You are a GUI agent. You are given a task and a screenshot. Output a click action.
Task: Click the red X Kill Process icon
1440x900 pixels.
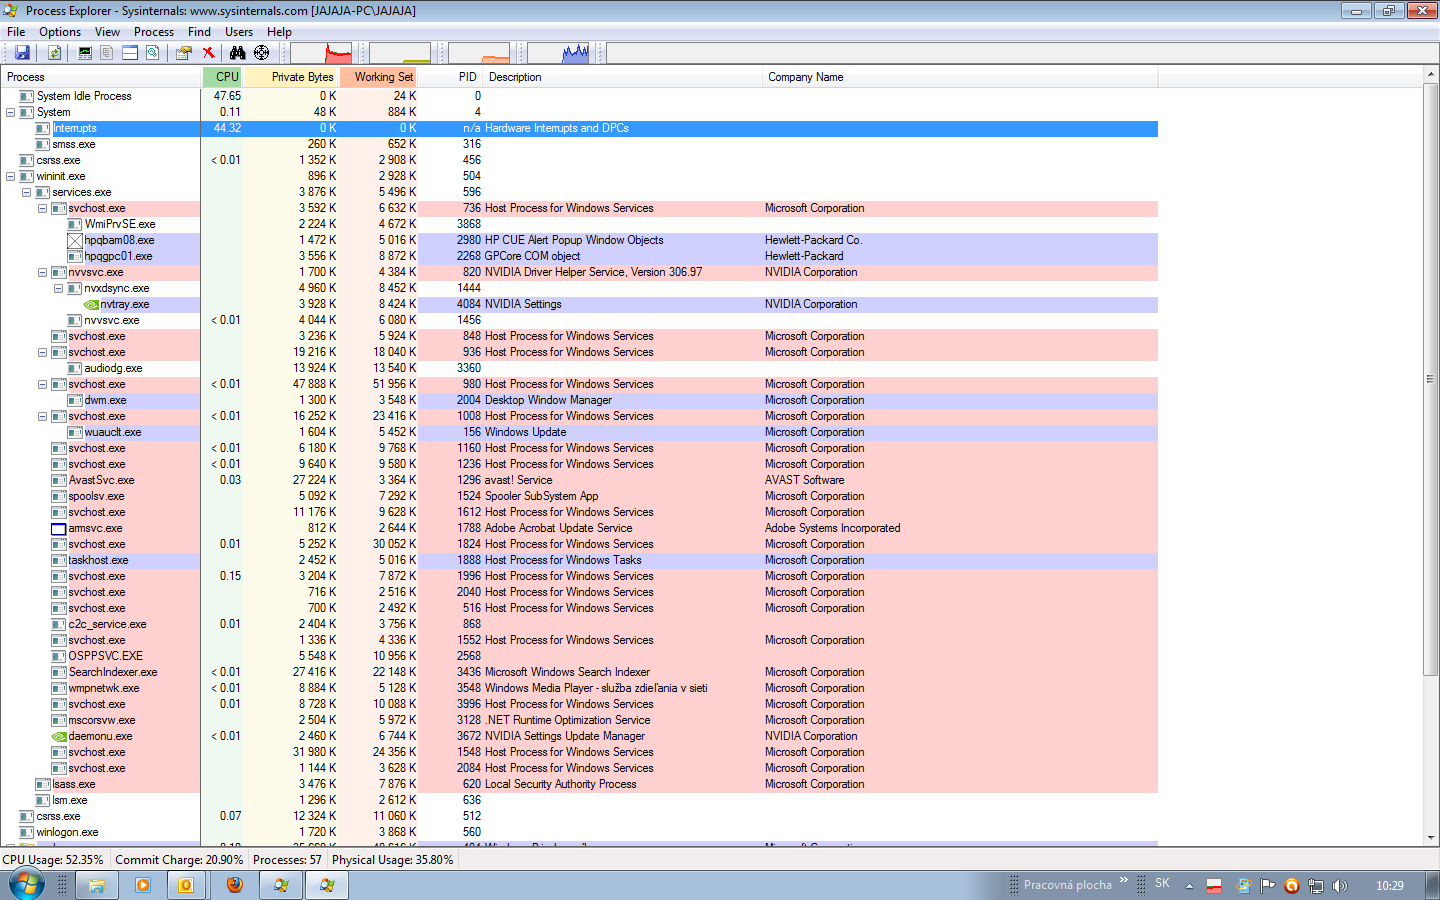[x=208, y=53]
